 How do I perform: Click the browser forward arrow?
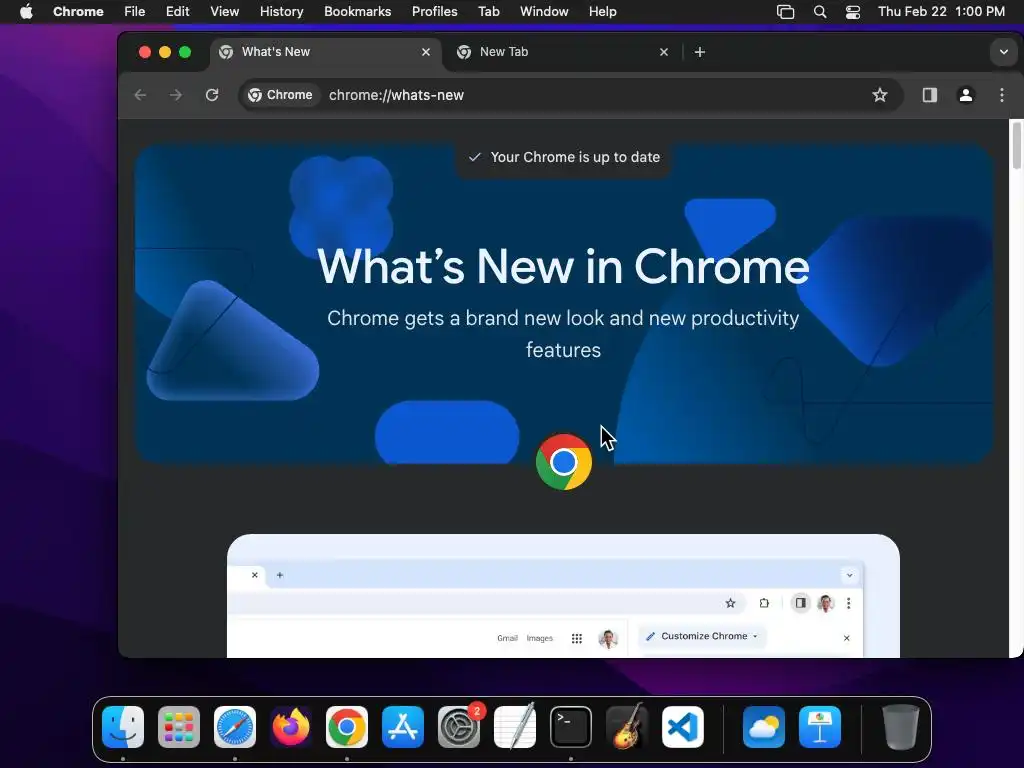176,95
